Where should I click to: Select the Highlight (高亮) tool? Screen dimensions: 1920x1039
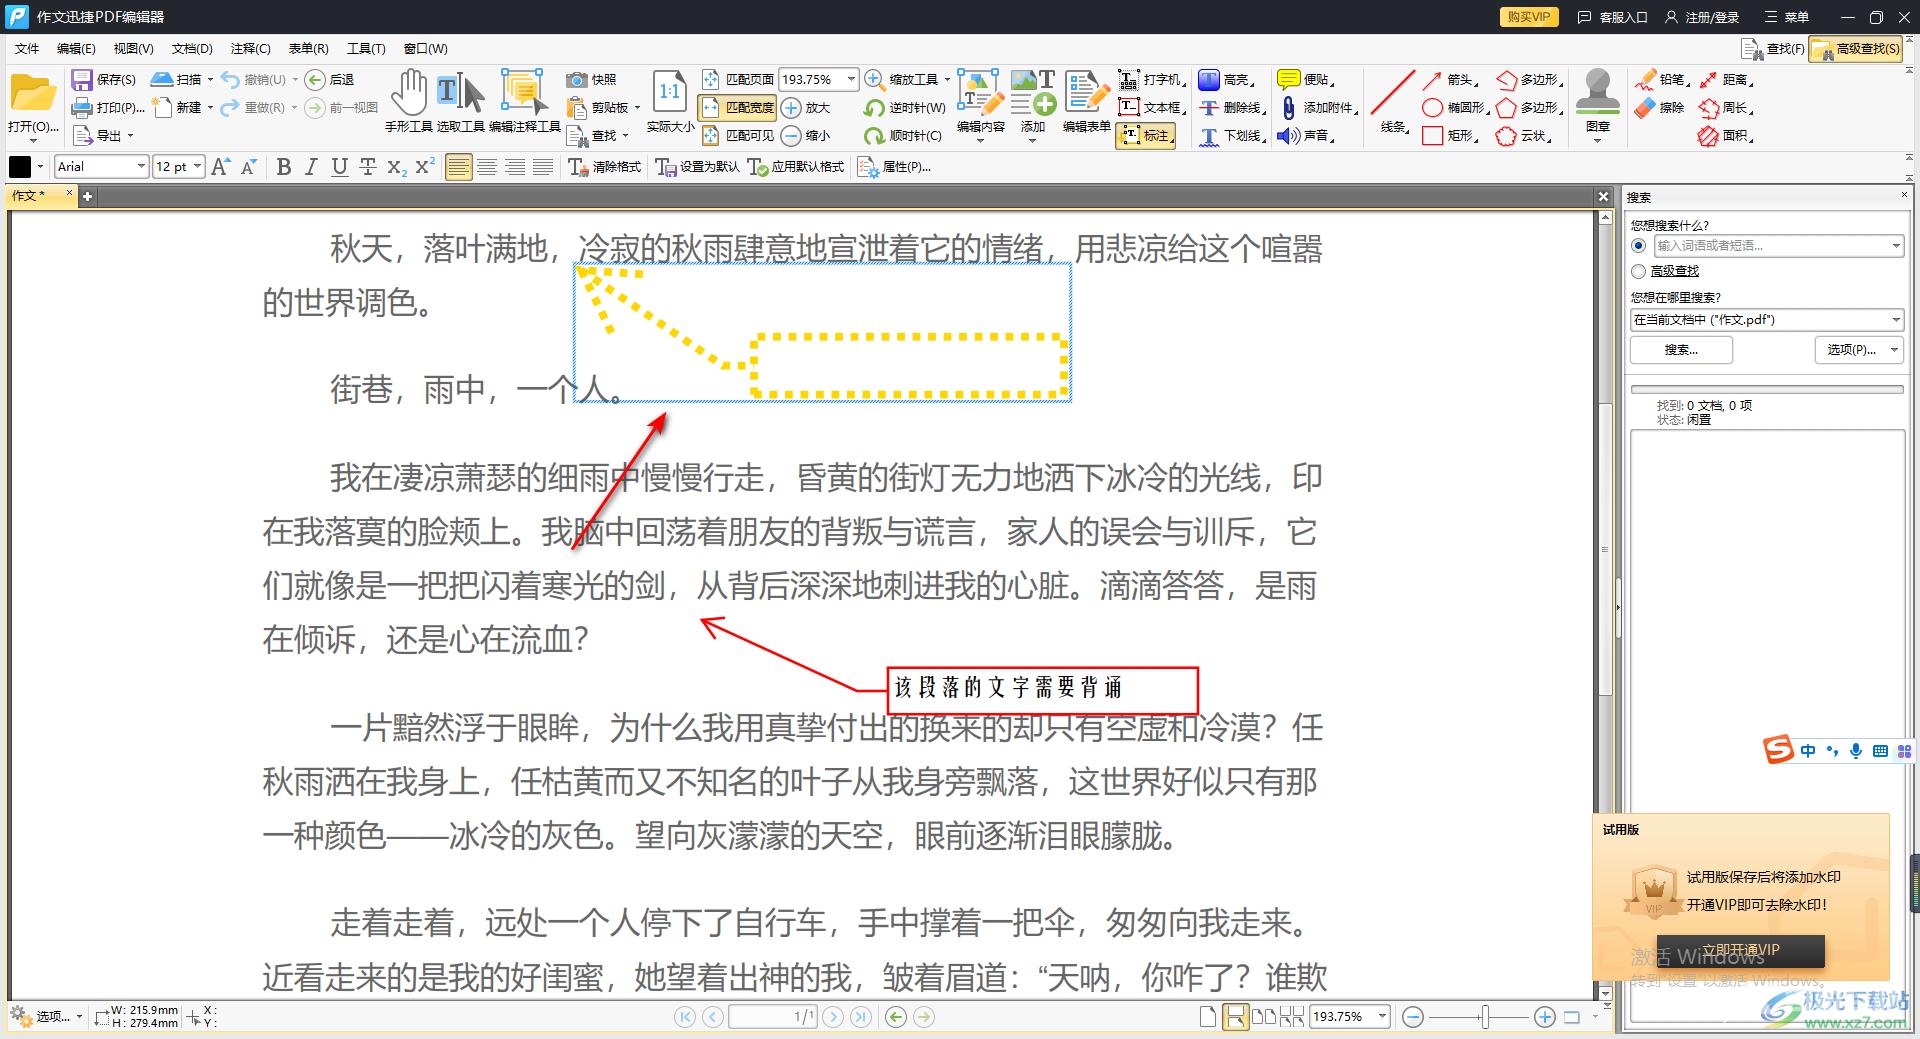click(x=1226, y=80)
